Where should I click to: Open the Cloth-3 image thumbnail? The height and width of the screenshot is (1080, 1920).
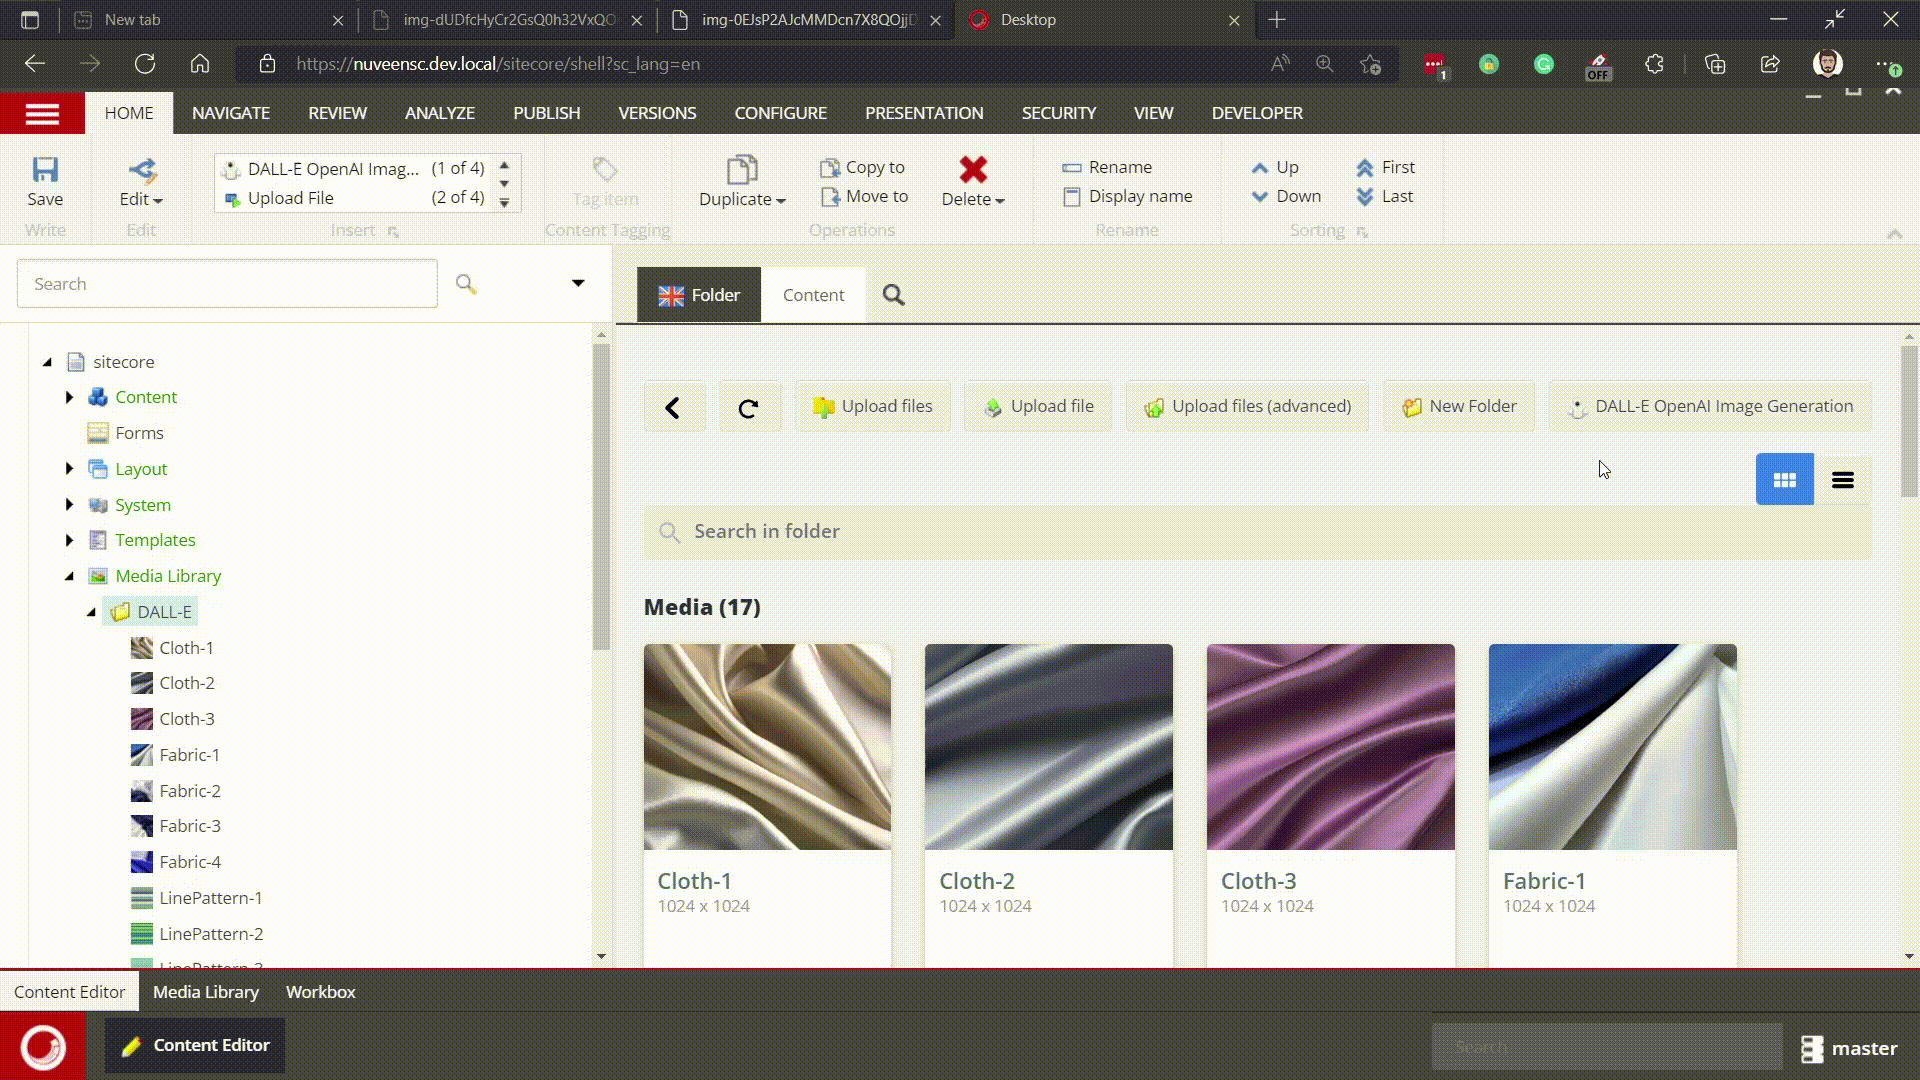point(1330,747)
